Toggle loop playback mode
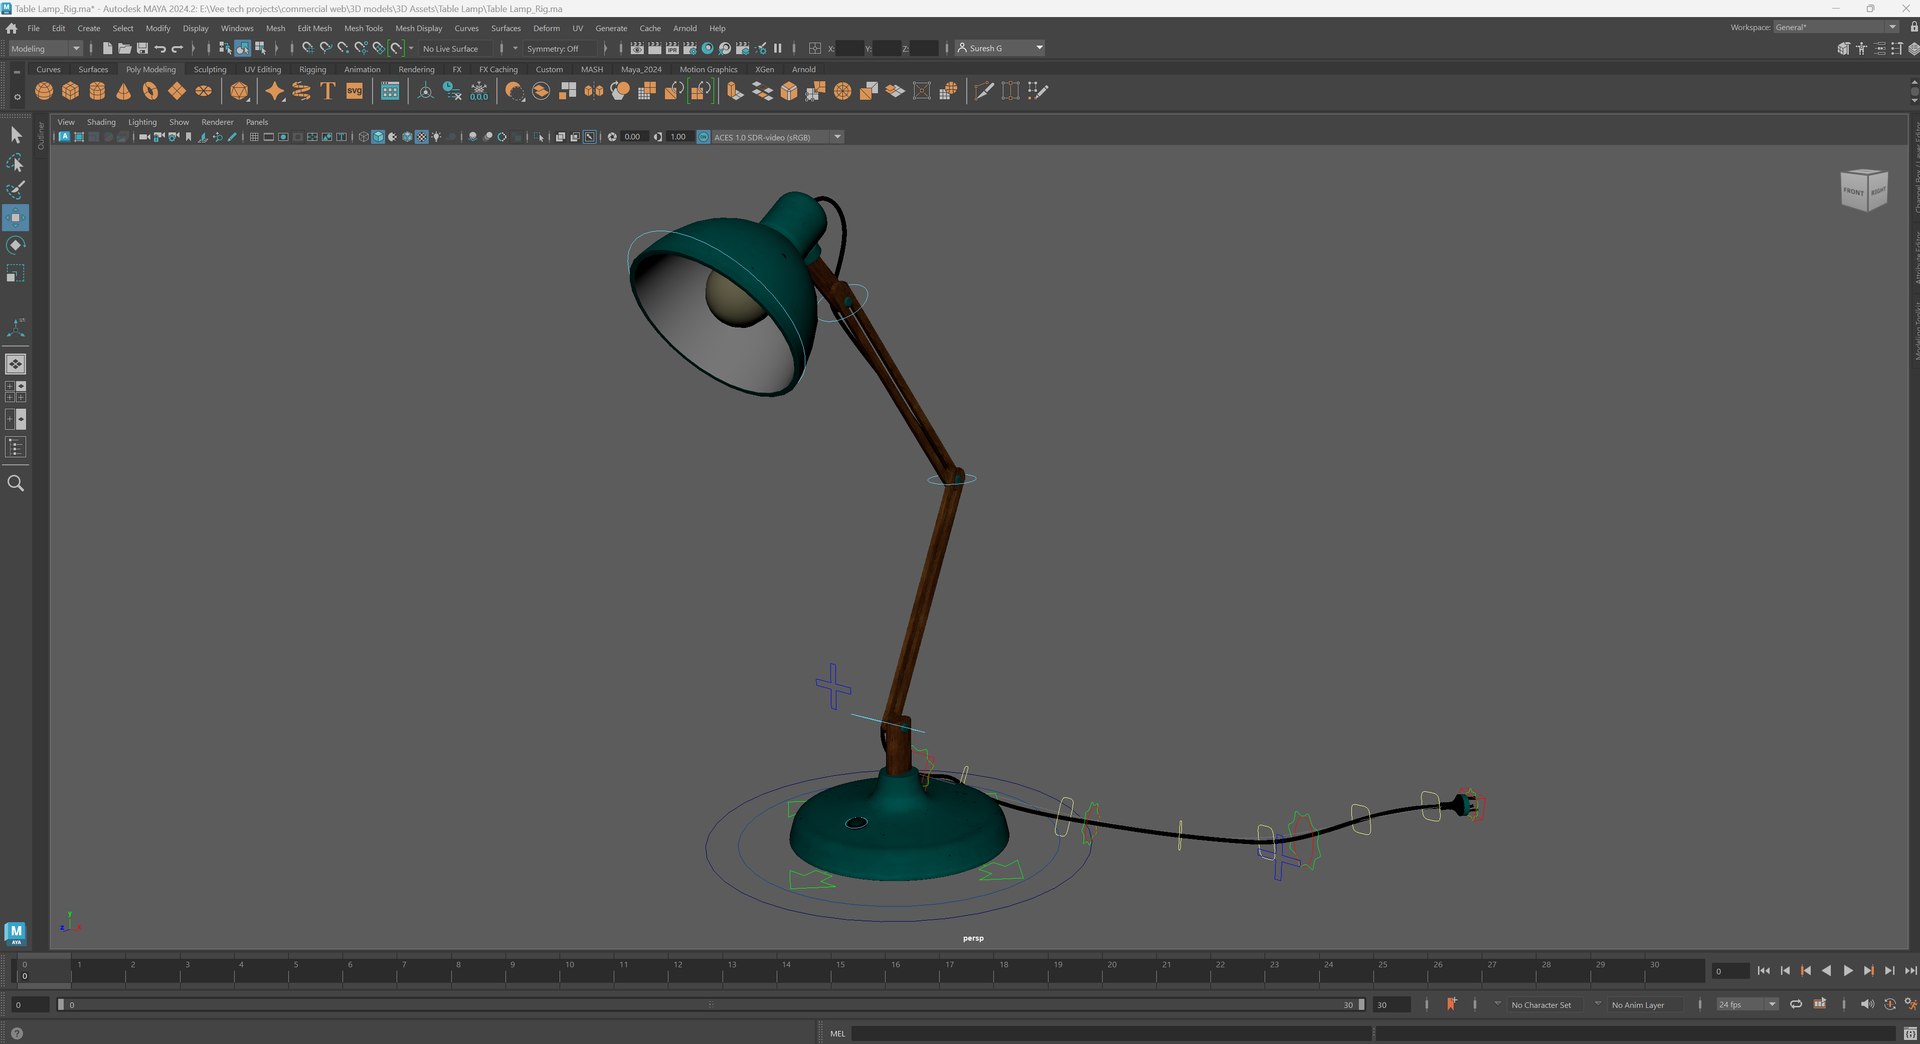The height and width of the screenshot is (1044, 1920). [1796, 1004]
